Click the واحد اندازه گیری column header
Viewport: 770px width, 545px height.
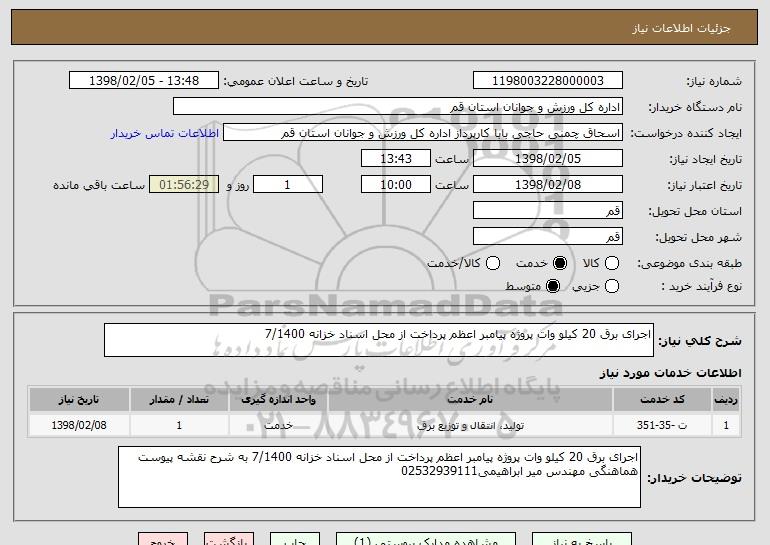[278, 400]
